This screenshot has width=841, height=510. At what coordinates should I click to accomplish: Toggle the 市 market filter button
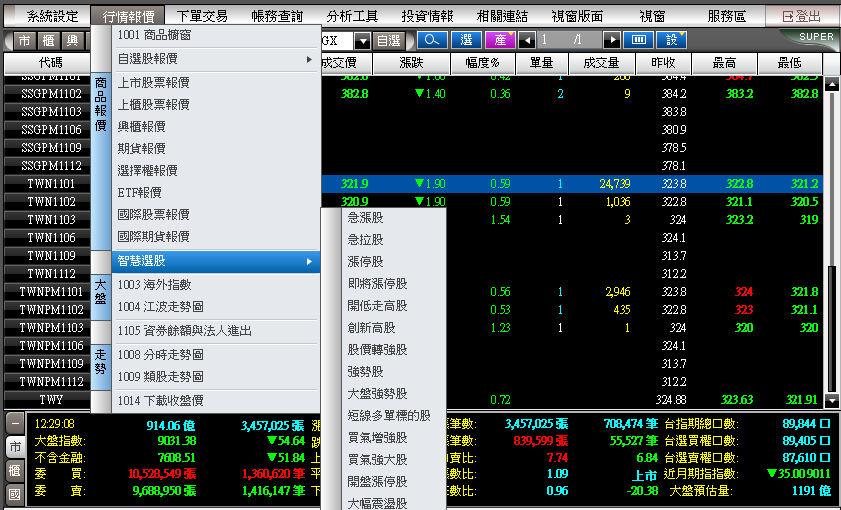(x=24, y=41)
